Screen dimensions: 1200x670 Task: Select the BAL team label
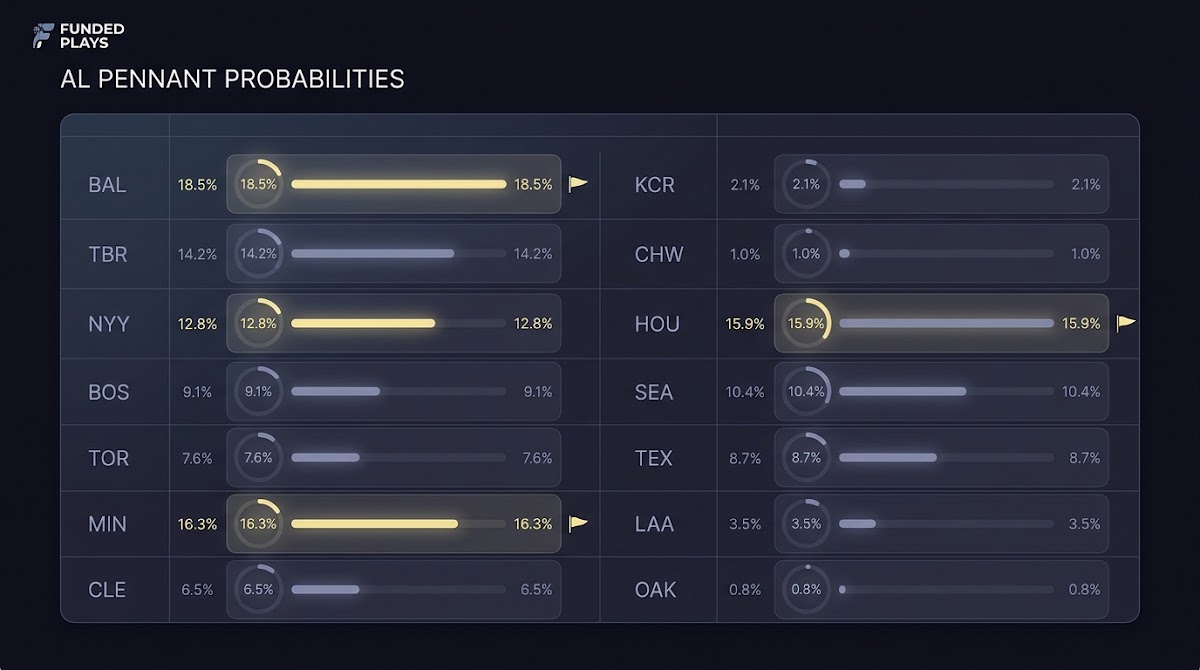[x=107, y=185]
